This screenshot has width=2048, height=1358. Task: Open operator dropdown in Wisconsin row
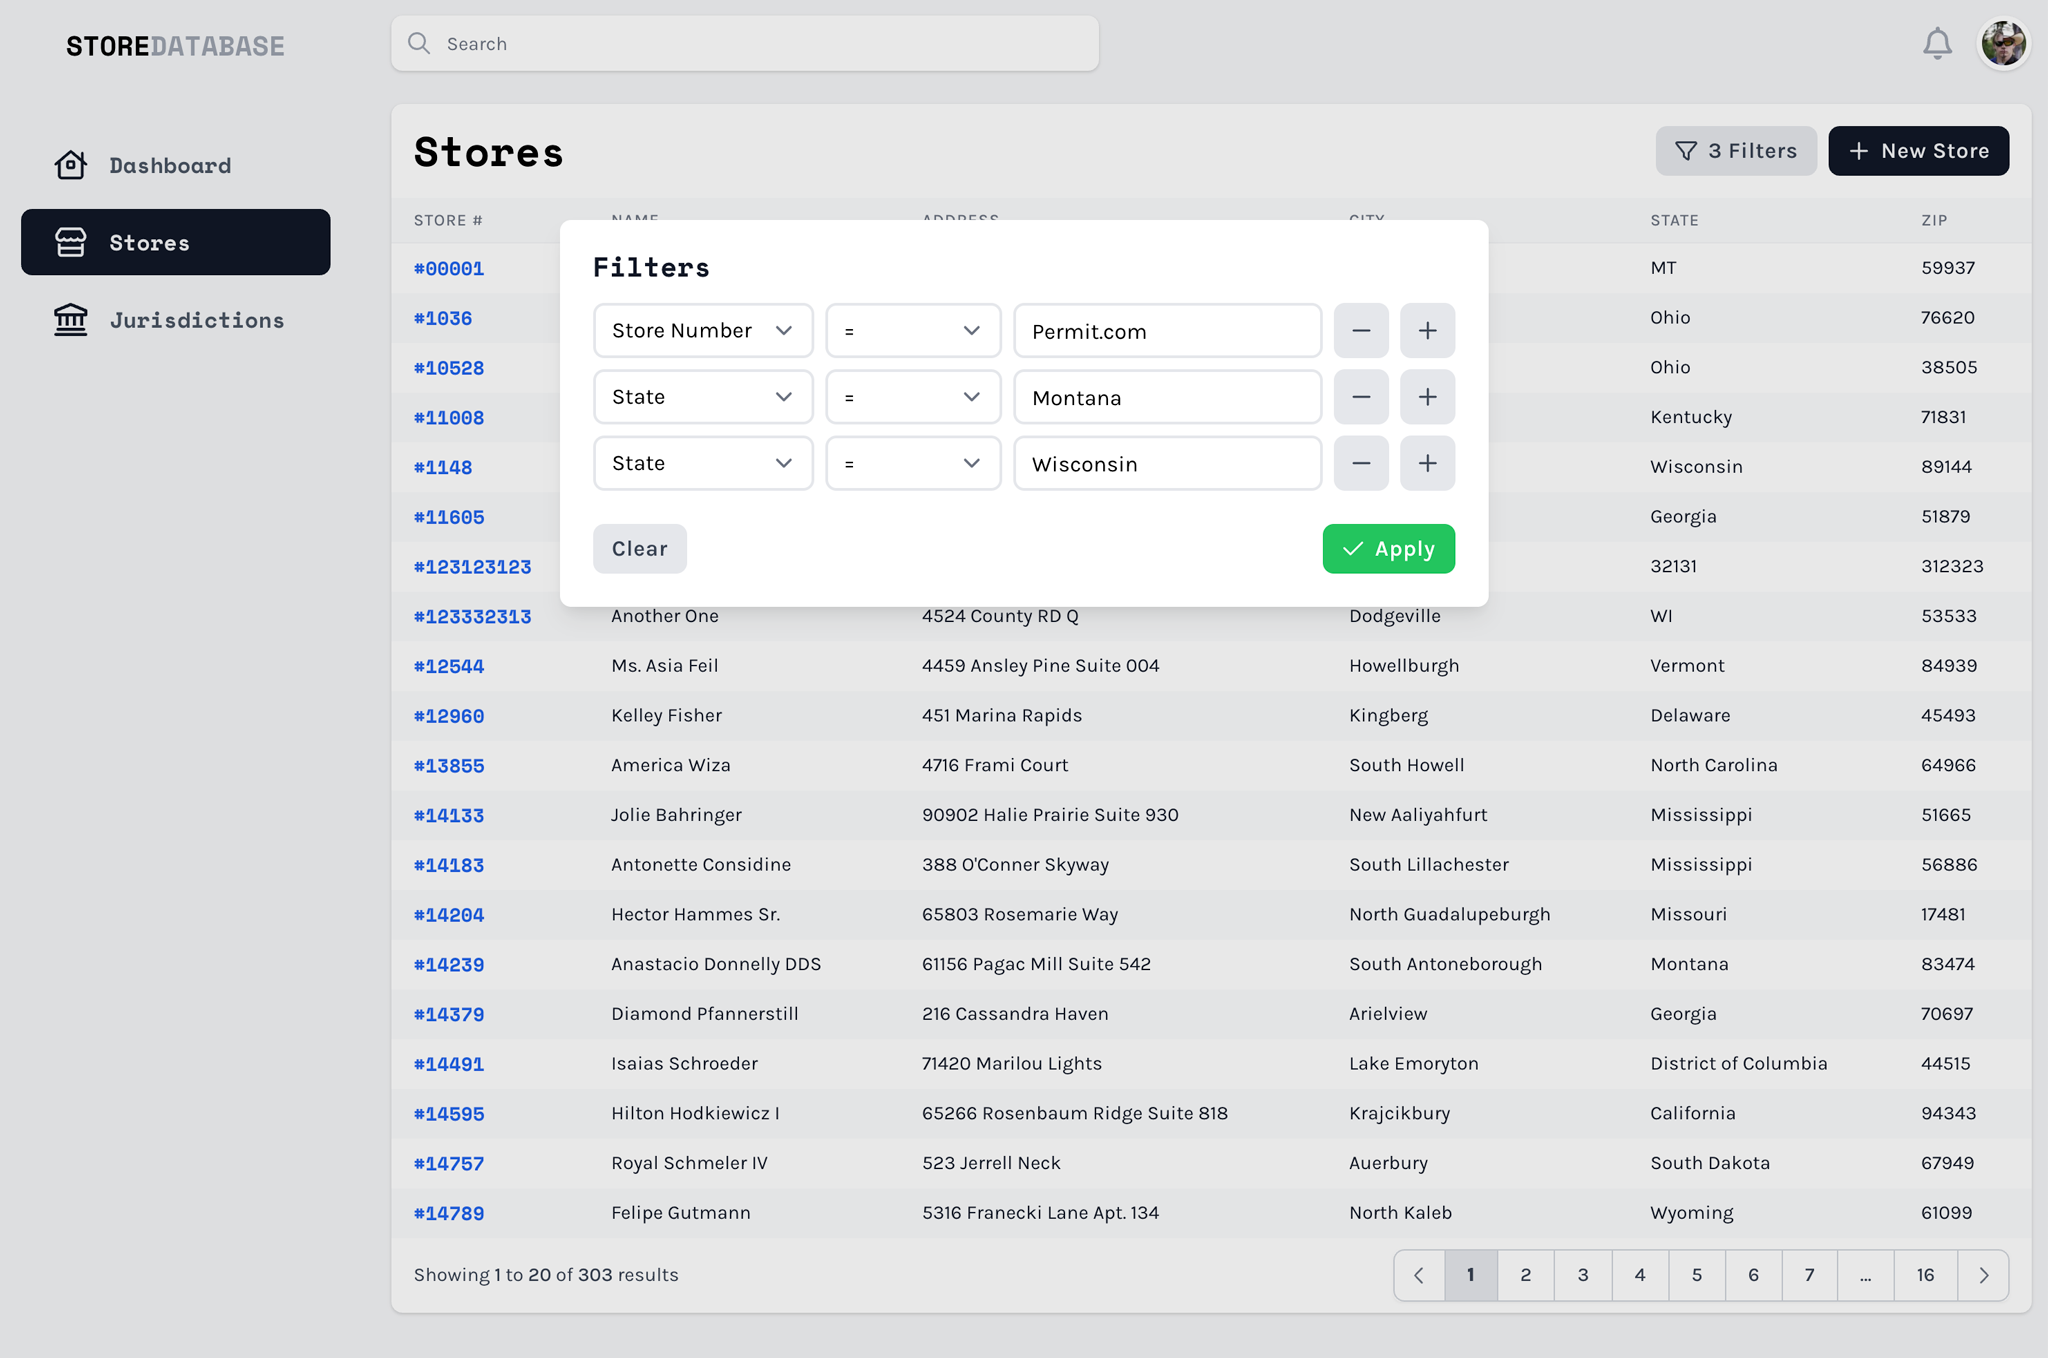[x=913, y=463]
